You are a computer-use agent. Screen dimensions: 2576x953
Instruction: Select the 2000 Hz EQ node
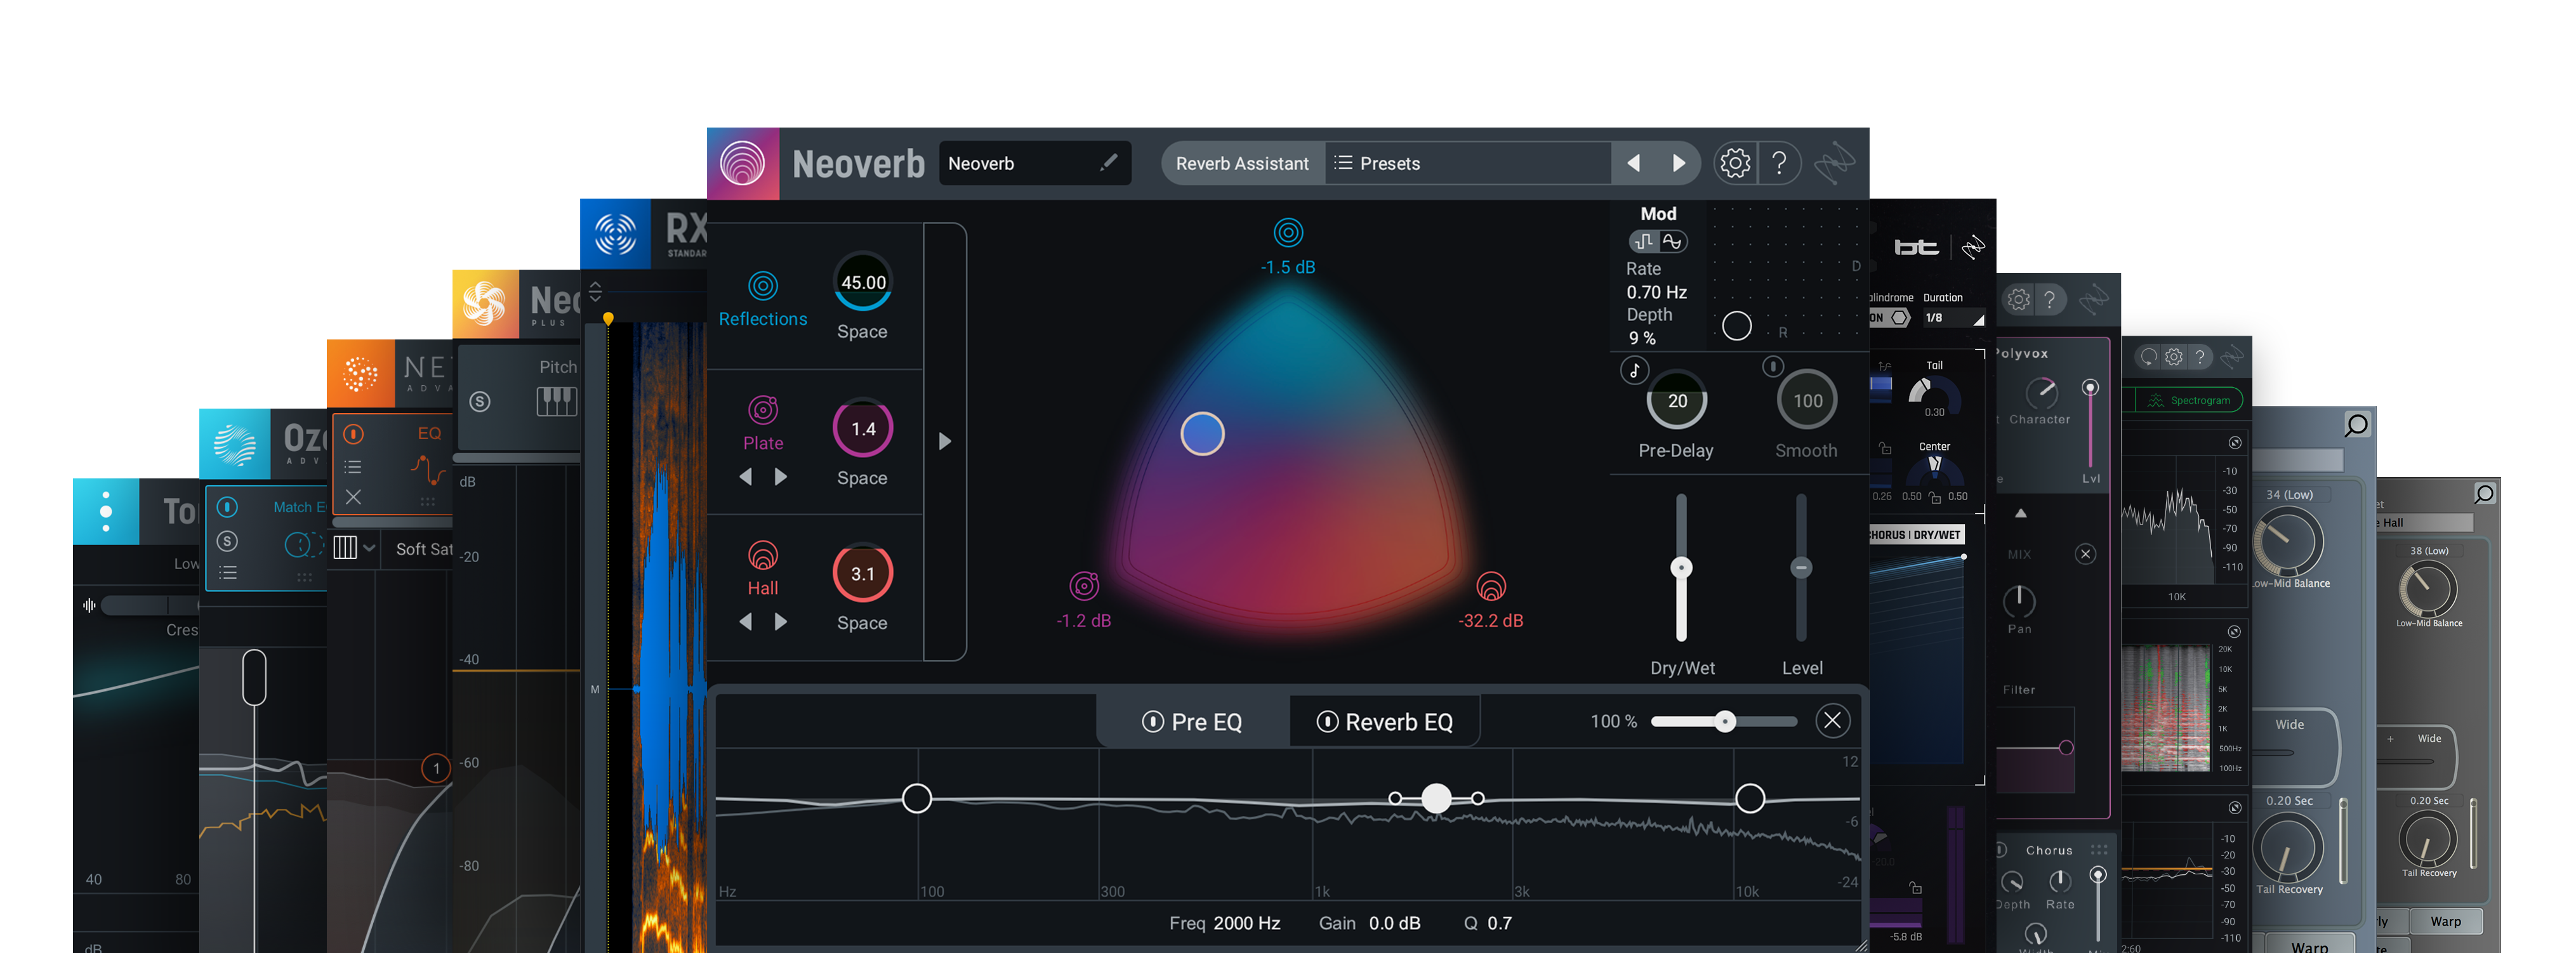(x=1436, y=798)
